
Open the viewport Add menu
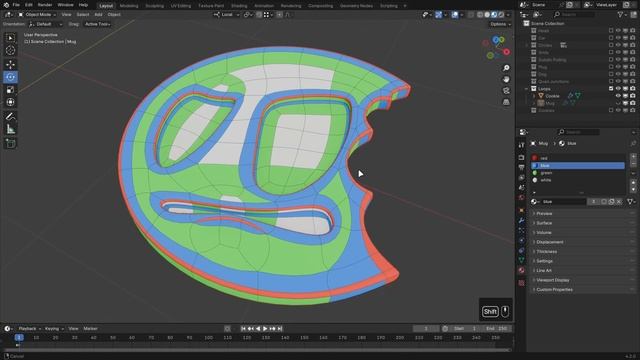(98, 15)
